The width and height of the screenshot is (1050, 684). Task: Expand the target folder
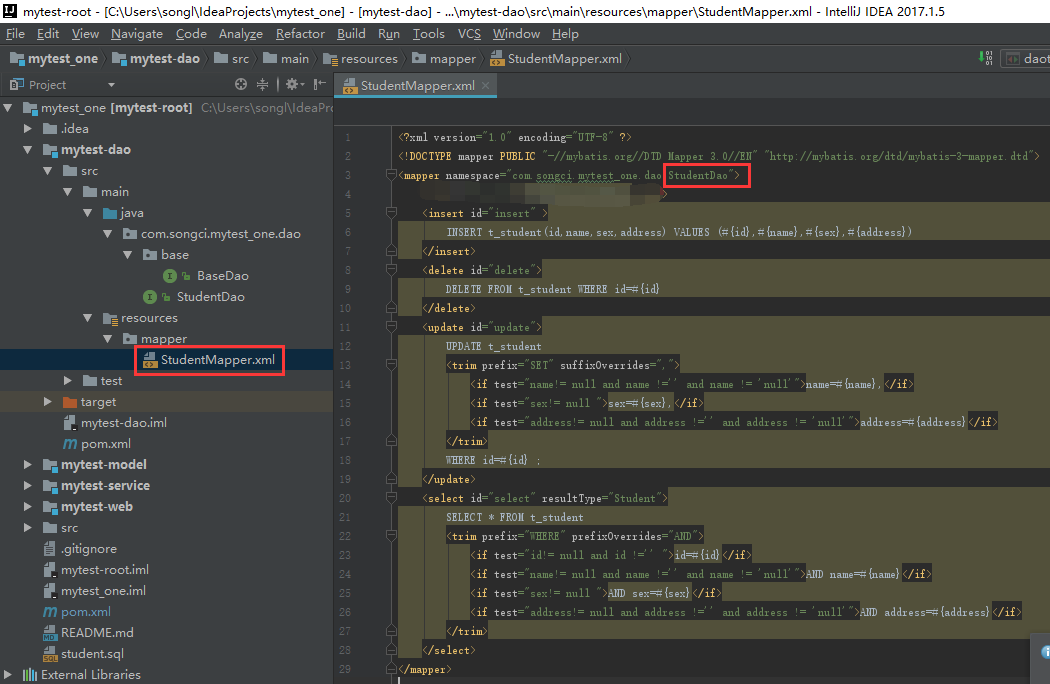coord(48,402)
